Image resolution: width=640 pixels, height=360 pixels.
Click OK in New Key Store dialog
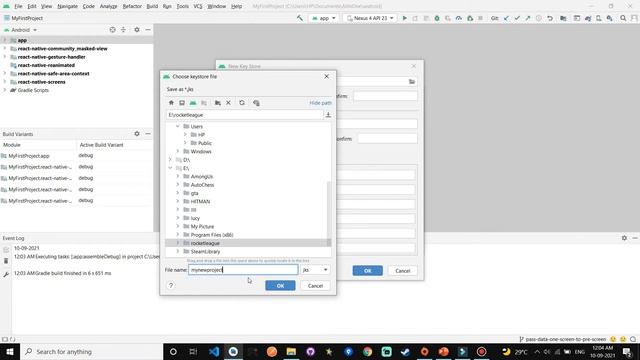point(368,271)
